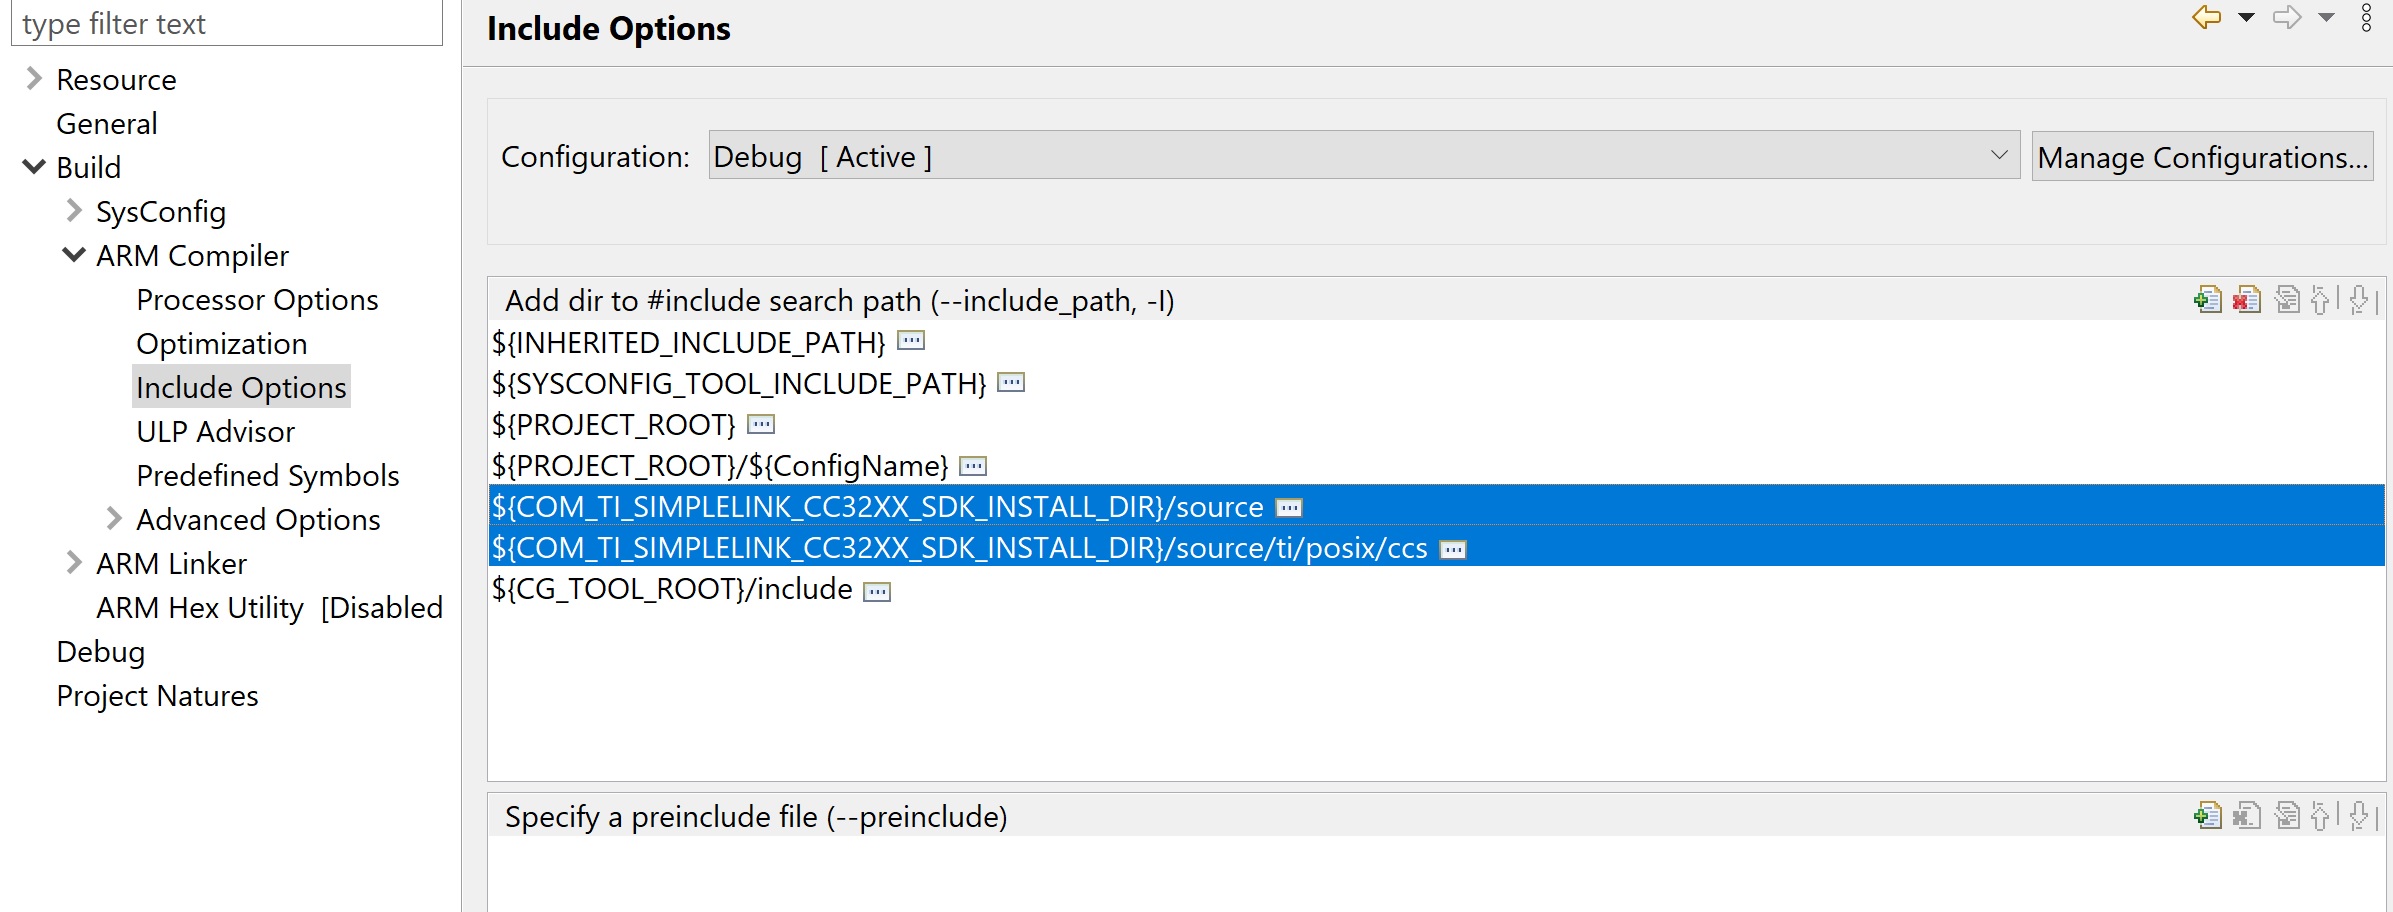This screenshot has width=2393, height=912.
Task: Go back using the yellow arrow
Action: coord(2206,17)
